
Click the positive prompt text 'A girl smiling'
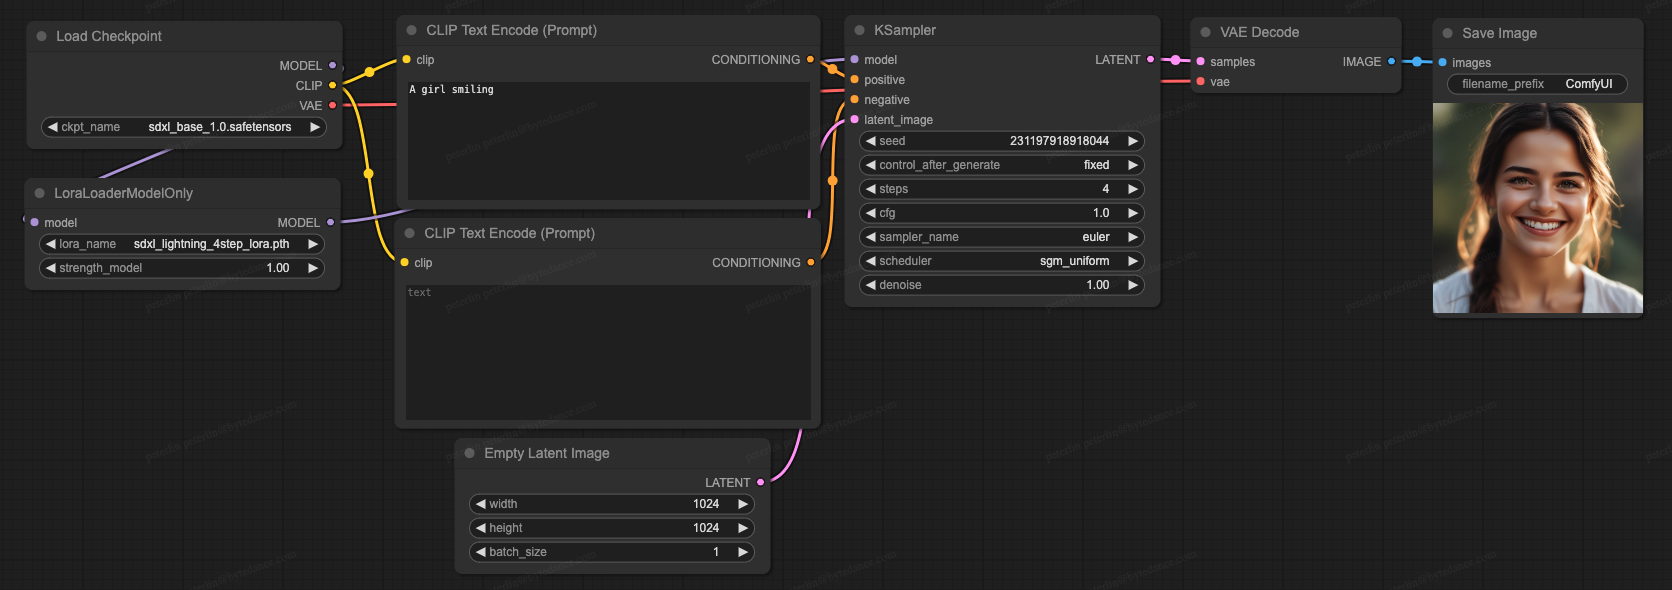click(452, 90)
